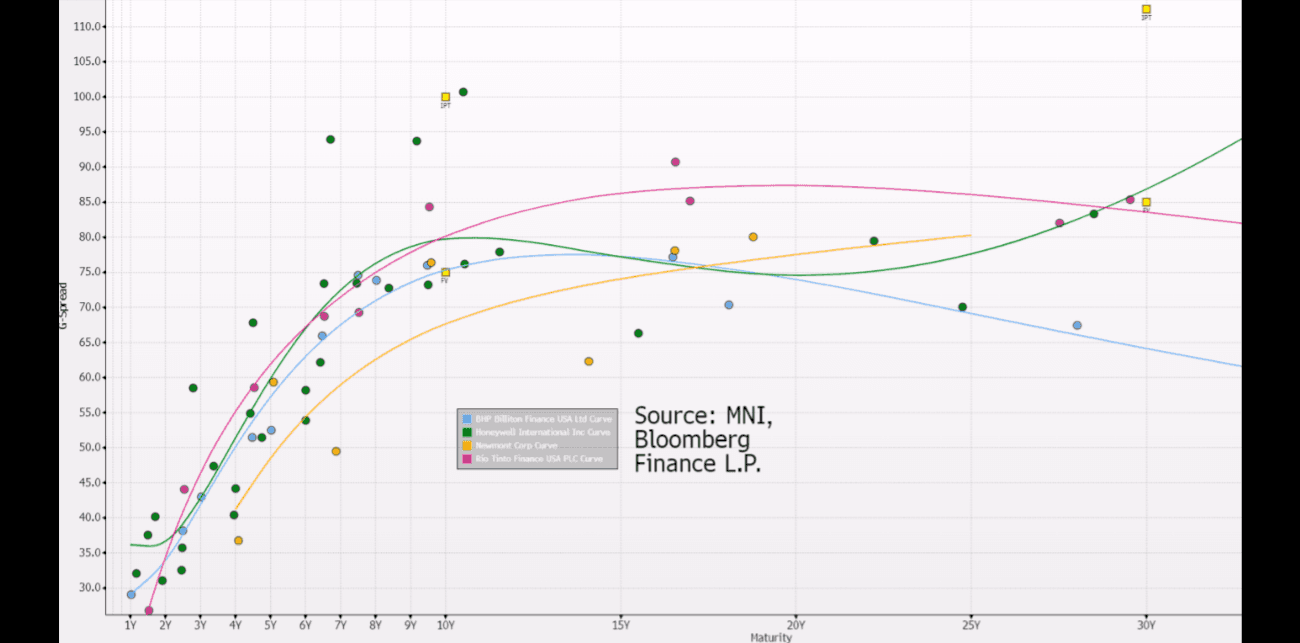Image resolution: width=1300 pixels, height=643 pixels.
Task: Click the Source: MNI, Bloomberg Finance L.P. text
Action: (x=703, y=440)
